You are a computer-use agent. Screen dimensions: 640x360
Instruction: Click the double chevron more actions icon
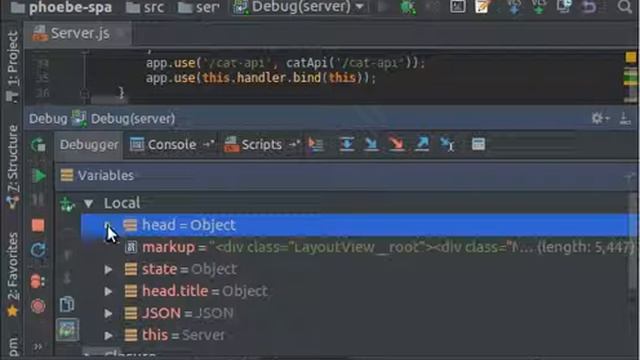coord(38,347)
